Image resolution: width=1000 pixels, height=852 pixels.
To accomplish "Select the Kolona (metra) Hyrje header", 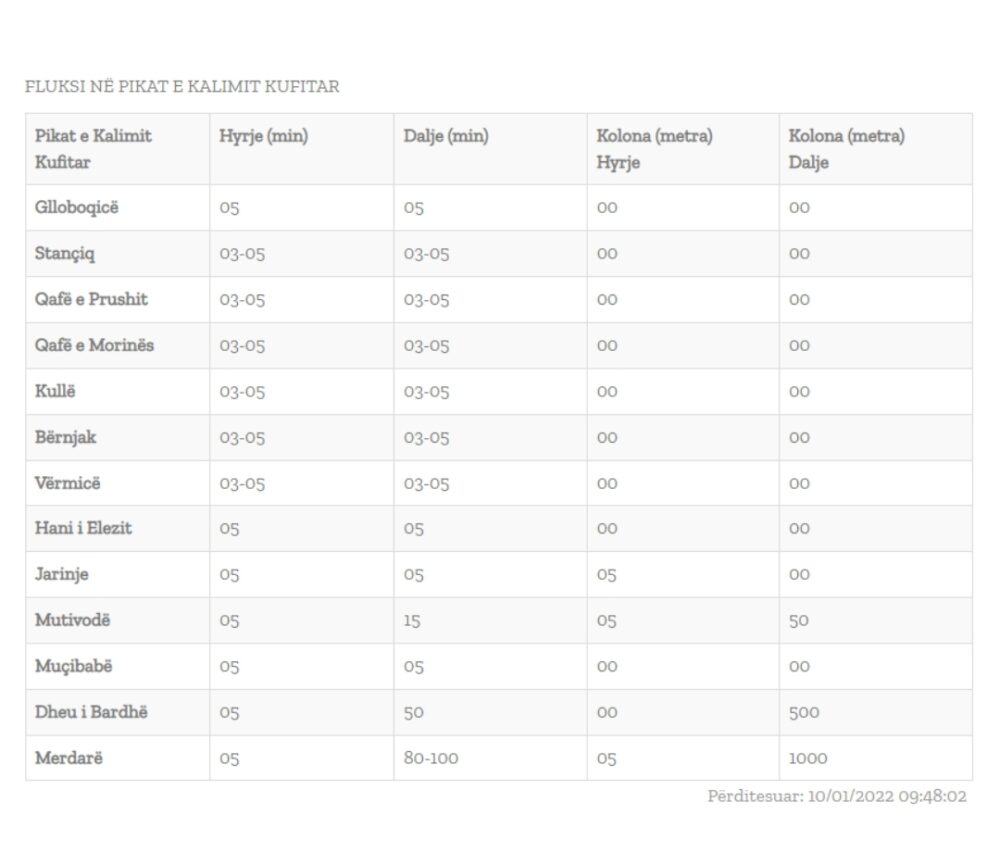I will tap(654, 149).
